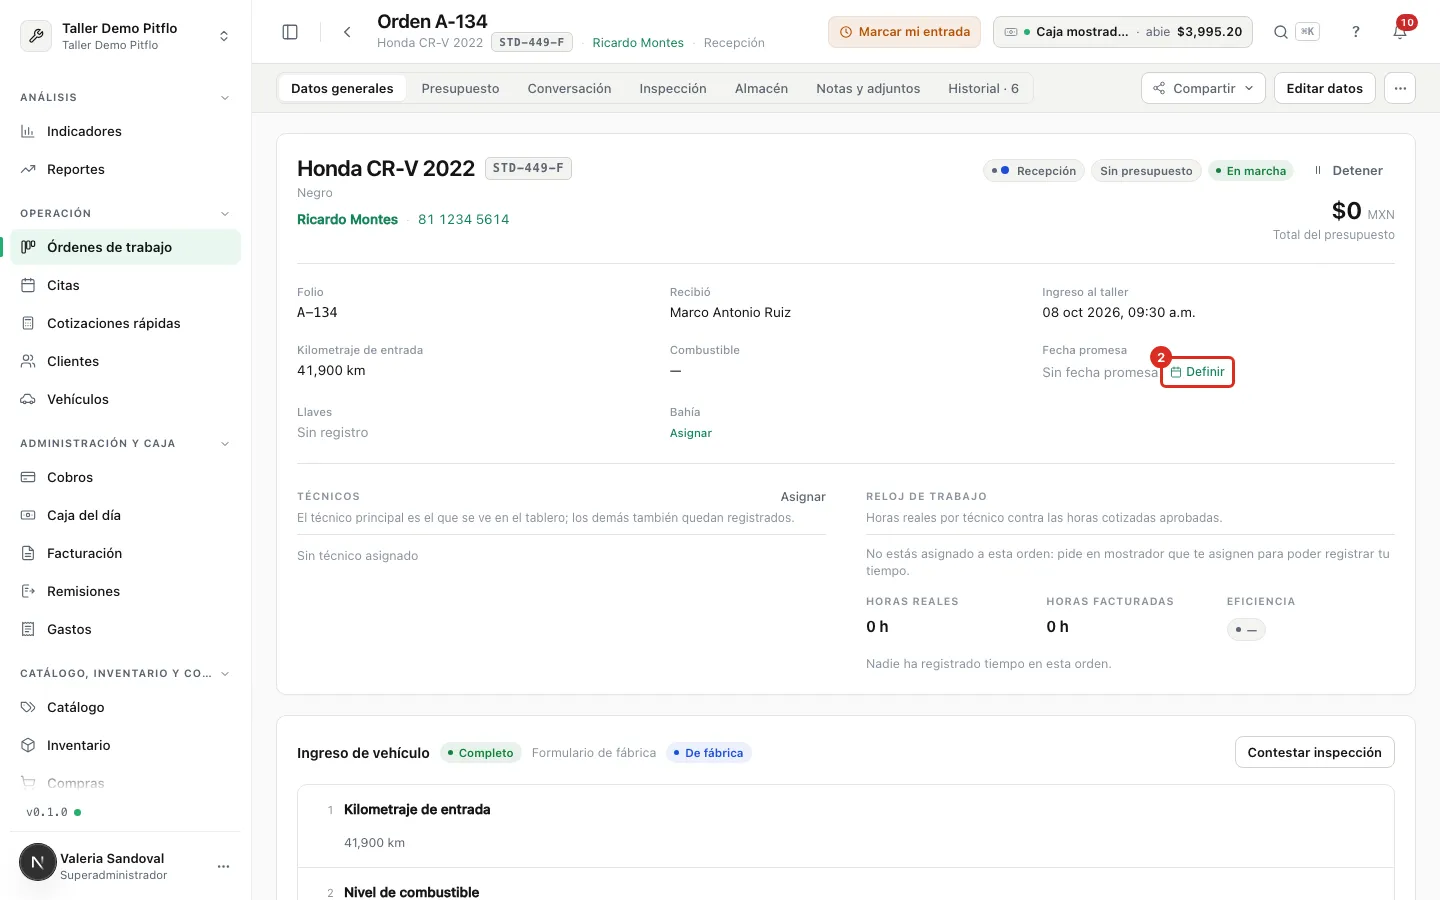Screen dimensions: 1440x900
Task: Click Asignar in the Técnicos section
Action: 803,497
